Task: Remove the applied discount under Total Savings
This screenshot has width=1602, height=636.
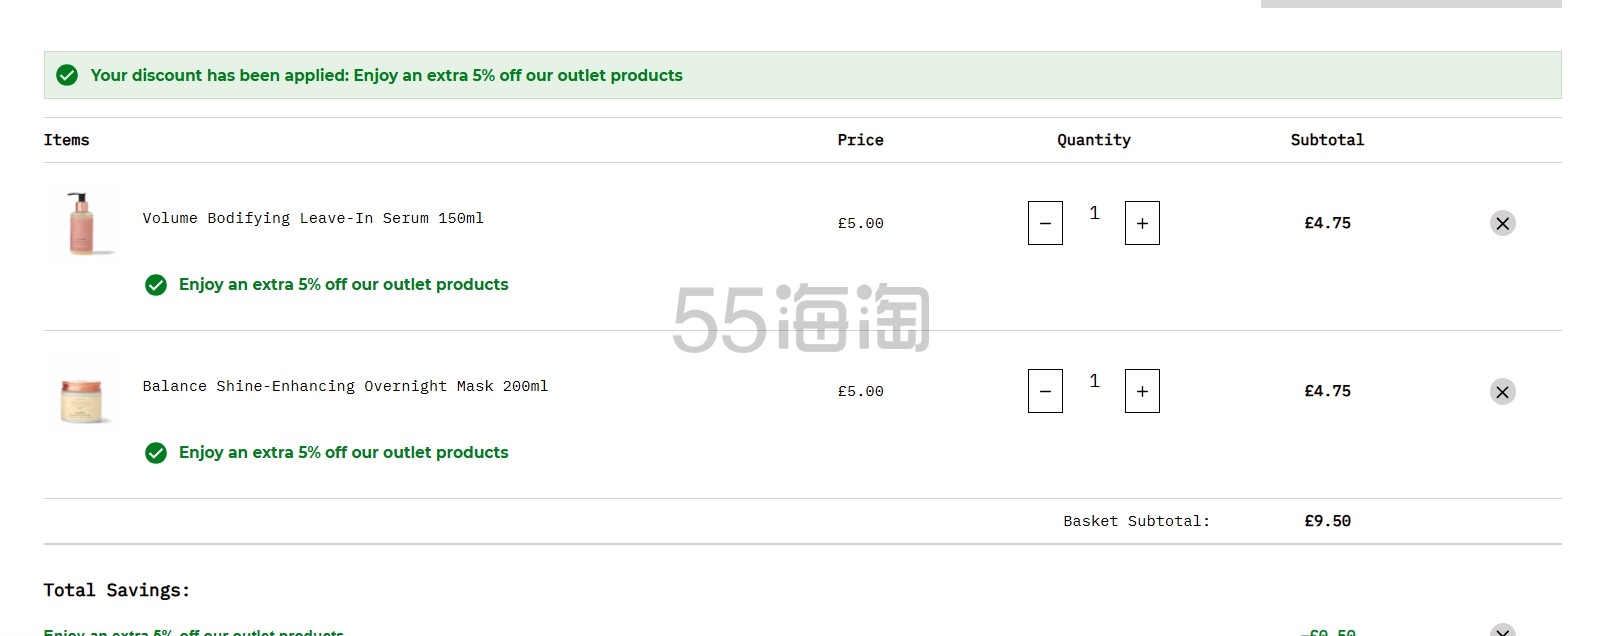Action: (1502, 631)
